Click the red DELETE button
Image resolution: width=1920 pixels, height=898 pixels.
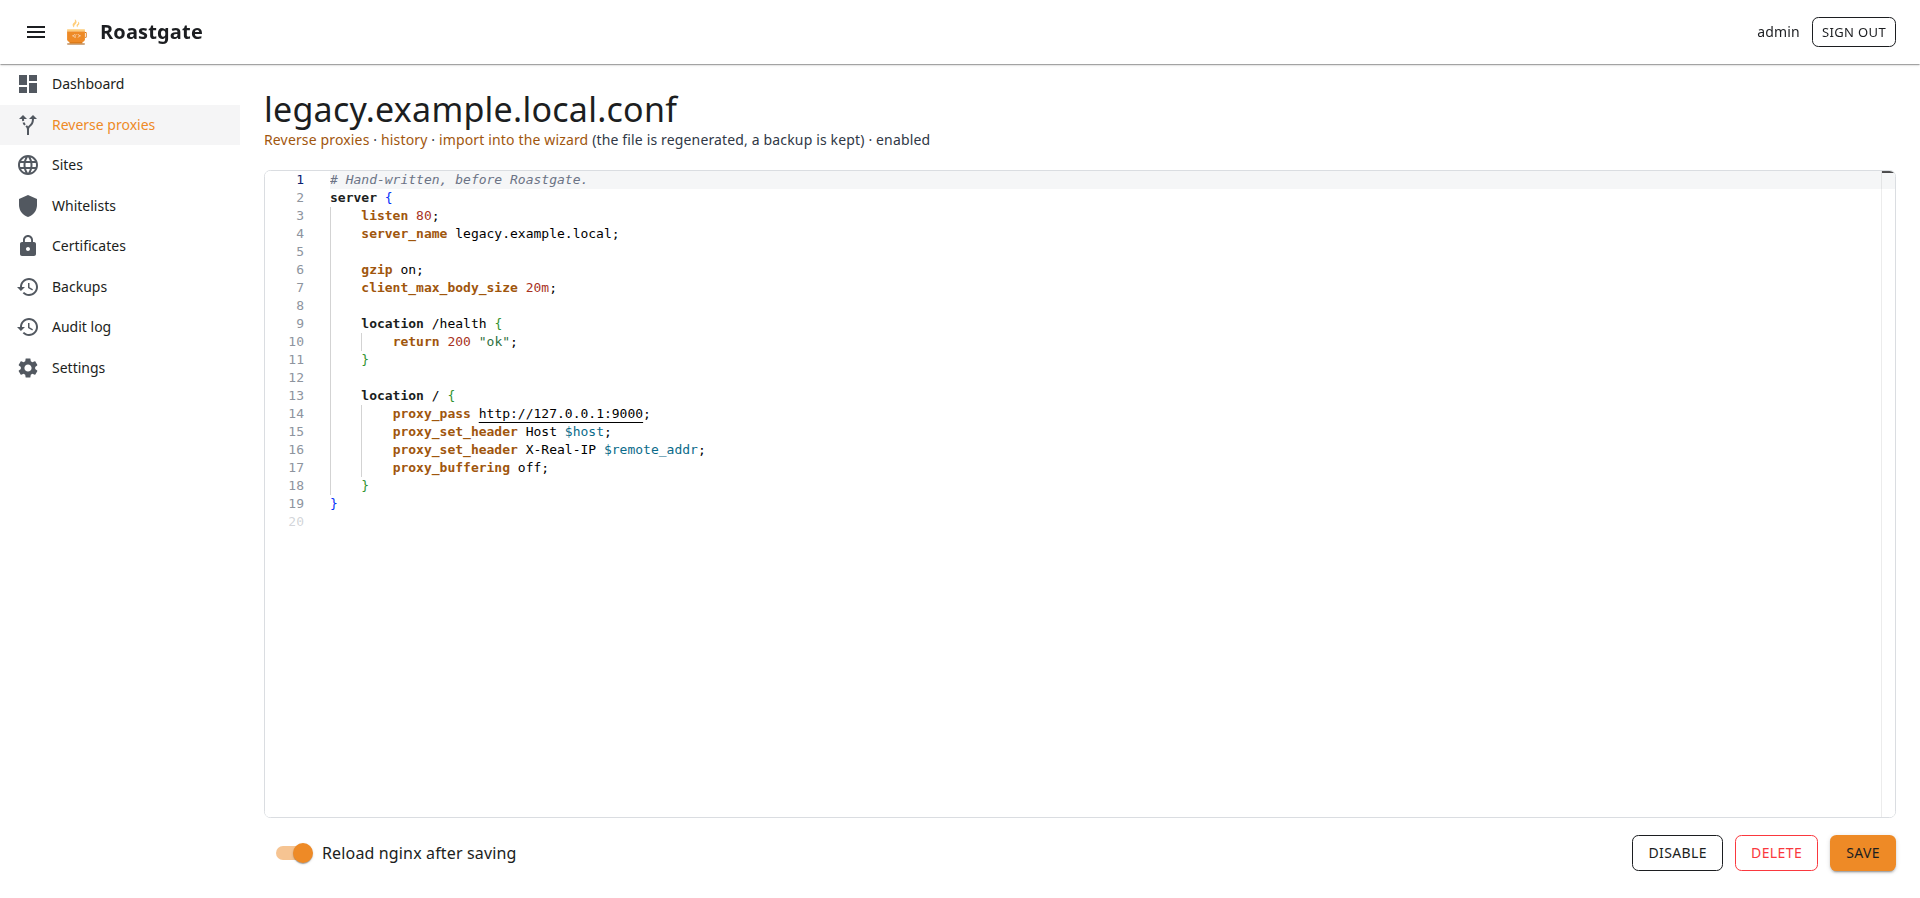1776,853
